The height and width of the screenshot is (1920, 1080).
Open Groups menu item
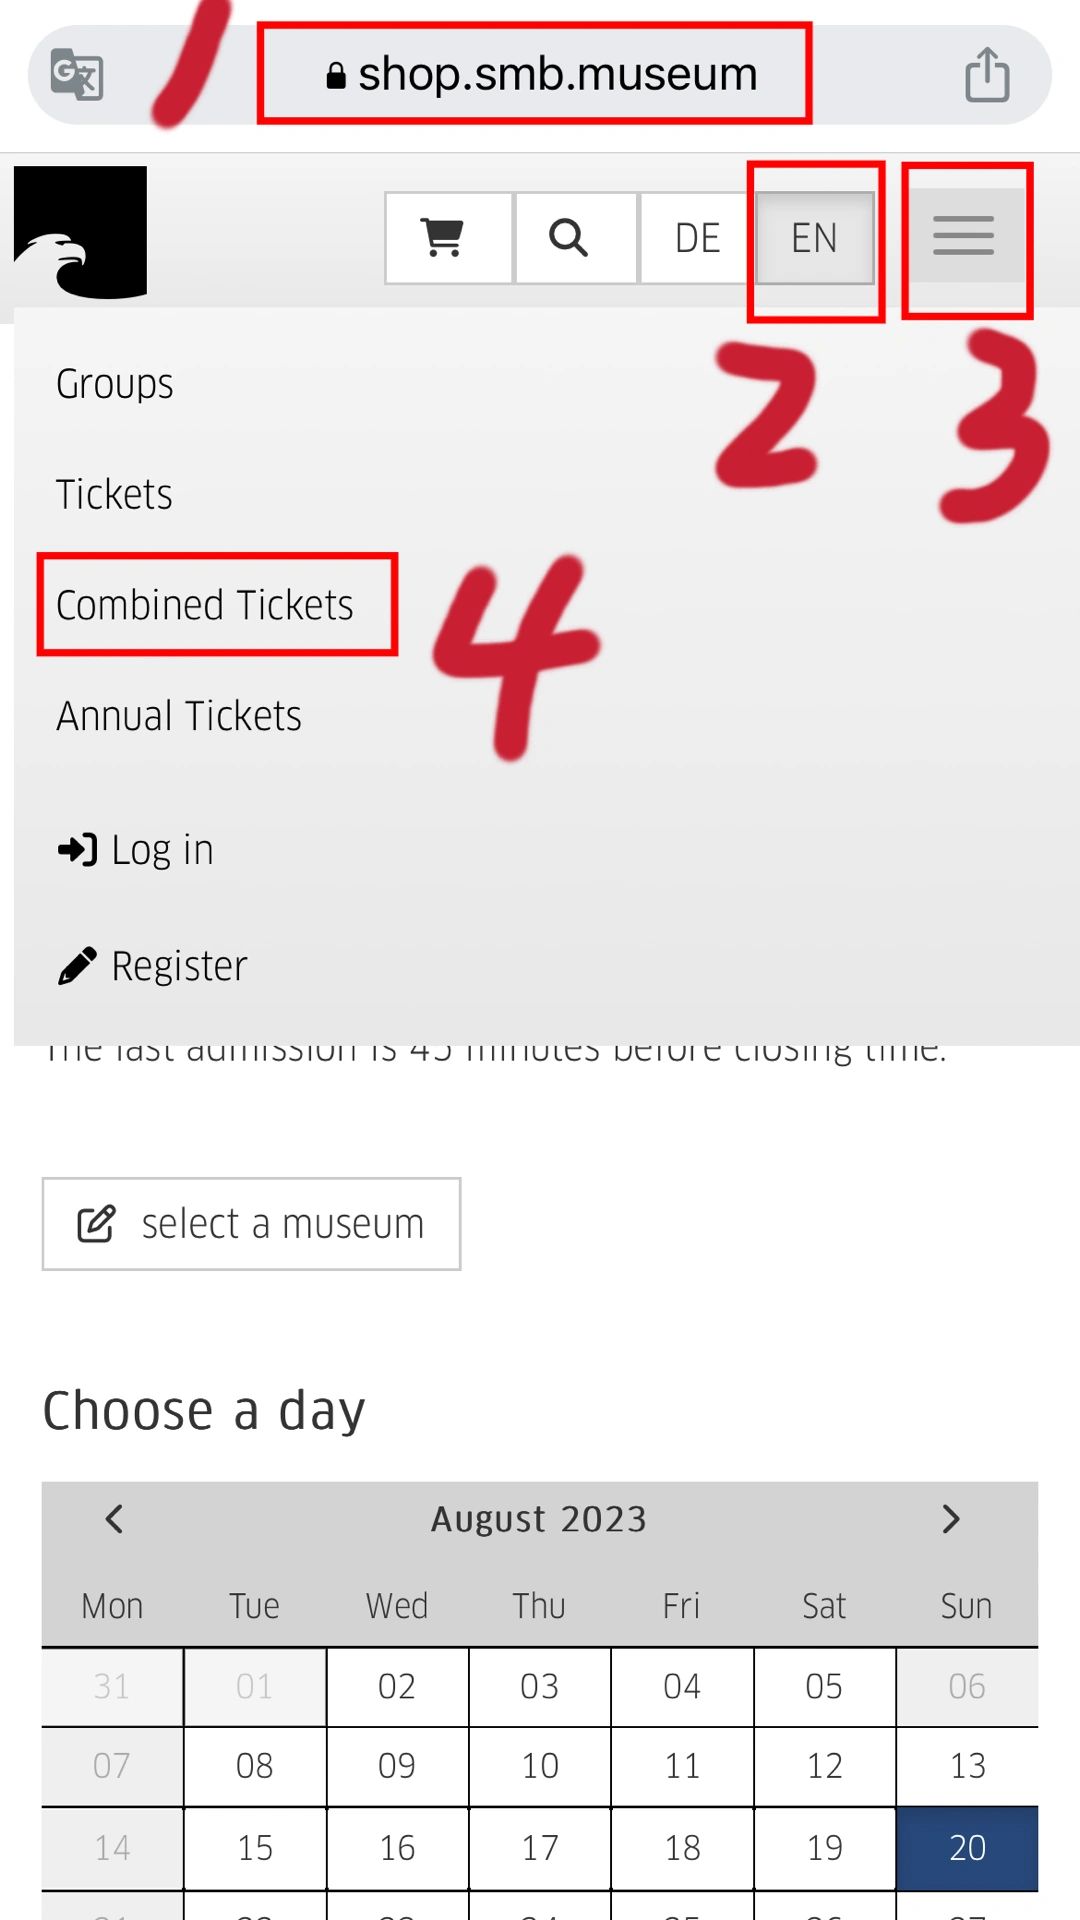[115, 384]
